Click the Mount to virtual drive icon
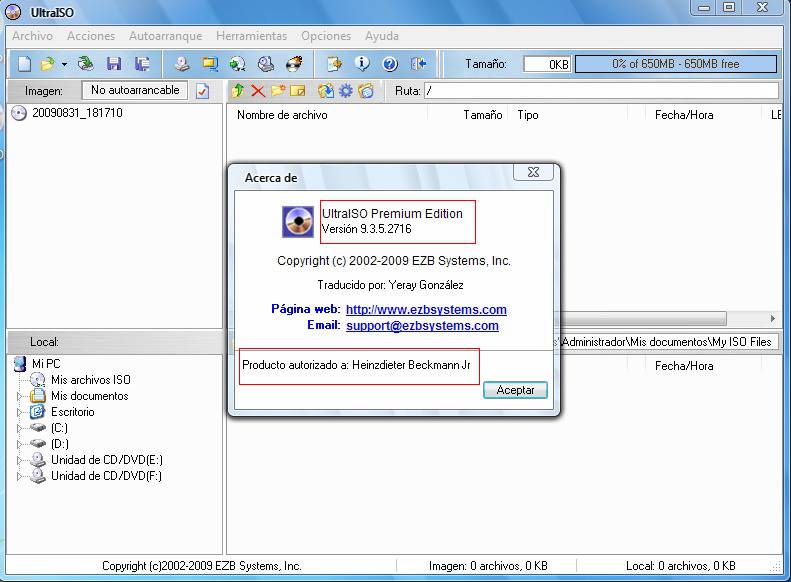Image resolution: width=791 pixels, height=582 pixels. (x=266, y=64)
